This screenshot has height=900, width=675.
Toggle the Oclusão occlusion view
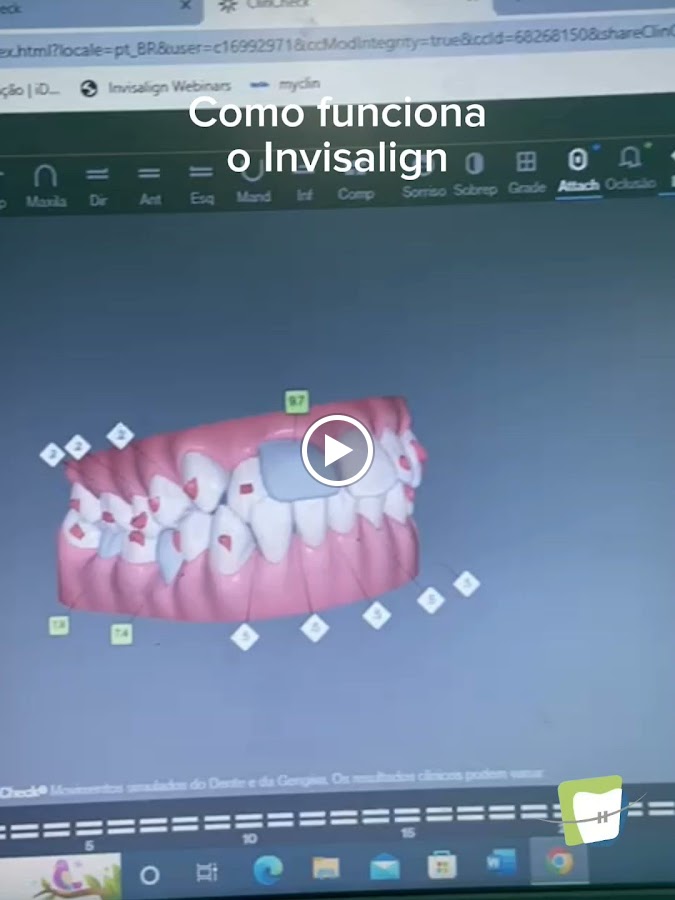click(630, 168)
